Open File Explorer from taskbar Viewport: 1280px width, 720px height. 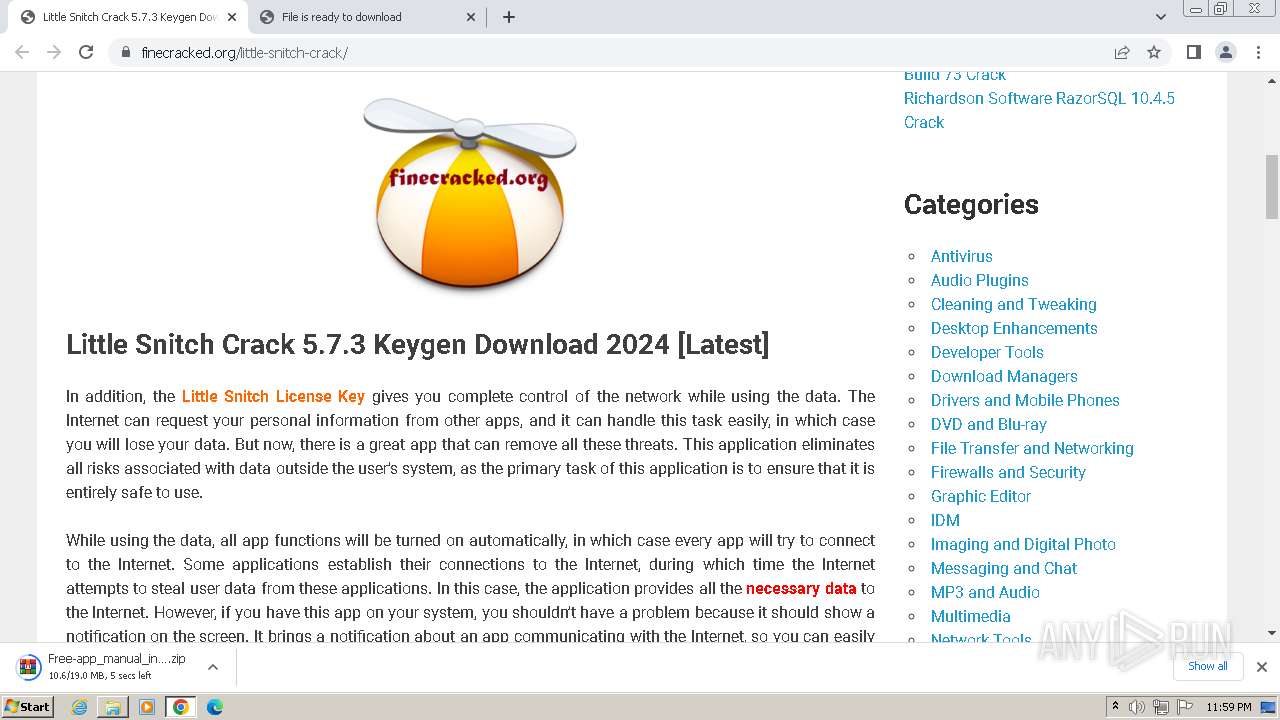[x=113, y=707]
